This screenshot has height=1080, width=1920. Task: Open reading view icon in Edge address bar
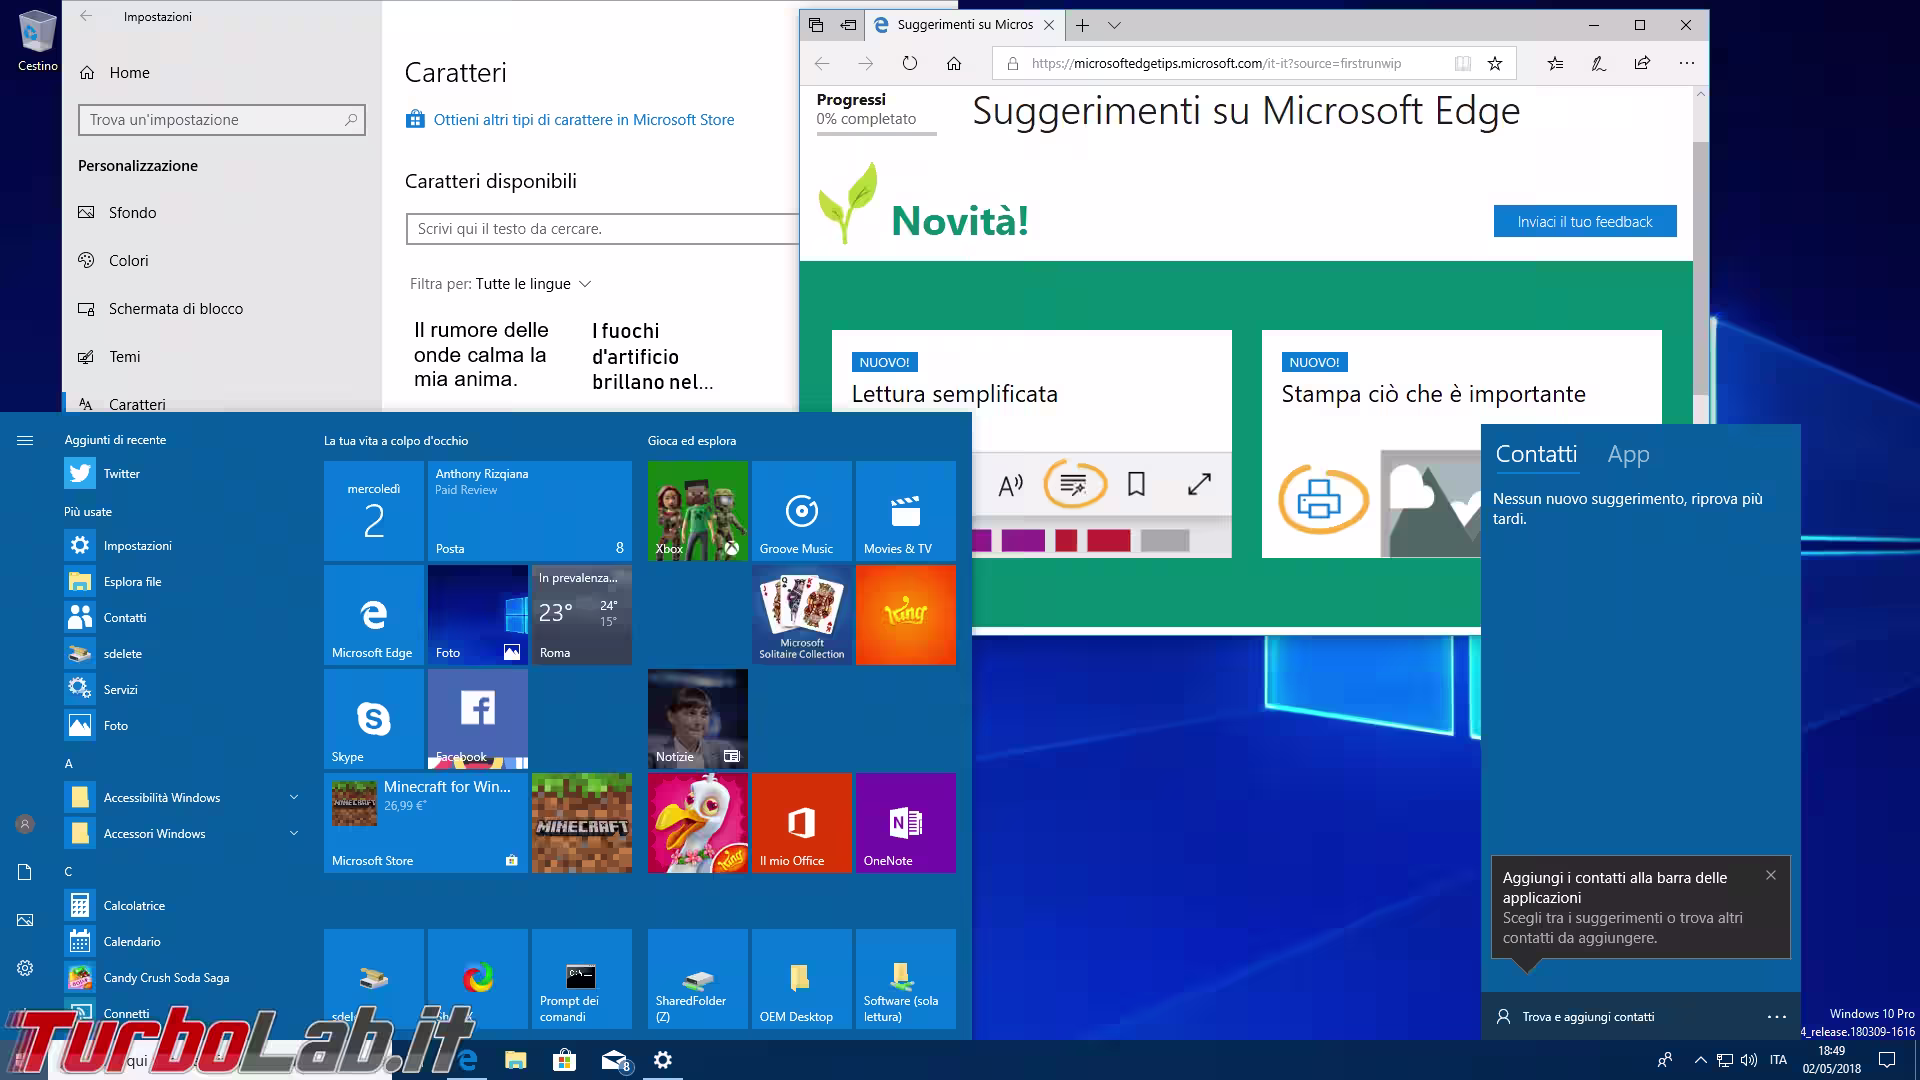coord(1462,63)
